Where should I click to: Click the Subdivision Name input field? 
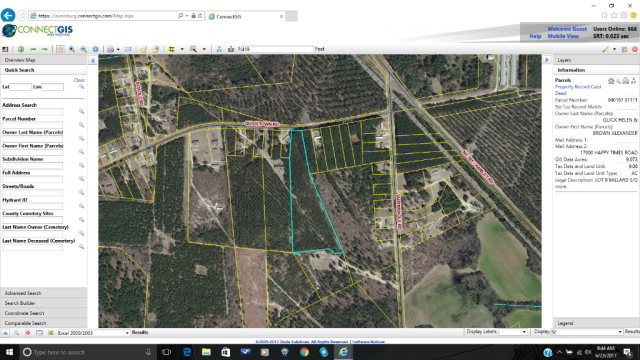tap(33, 165)
